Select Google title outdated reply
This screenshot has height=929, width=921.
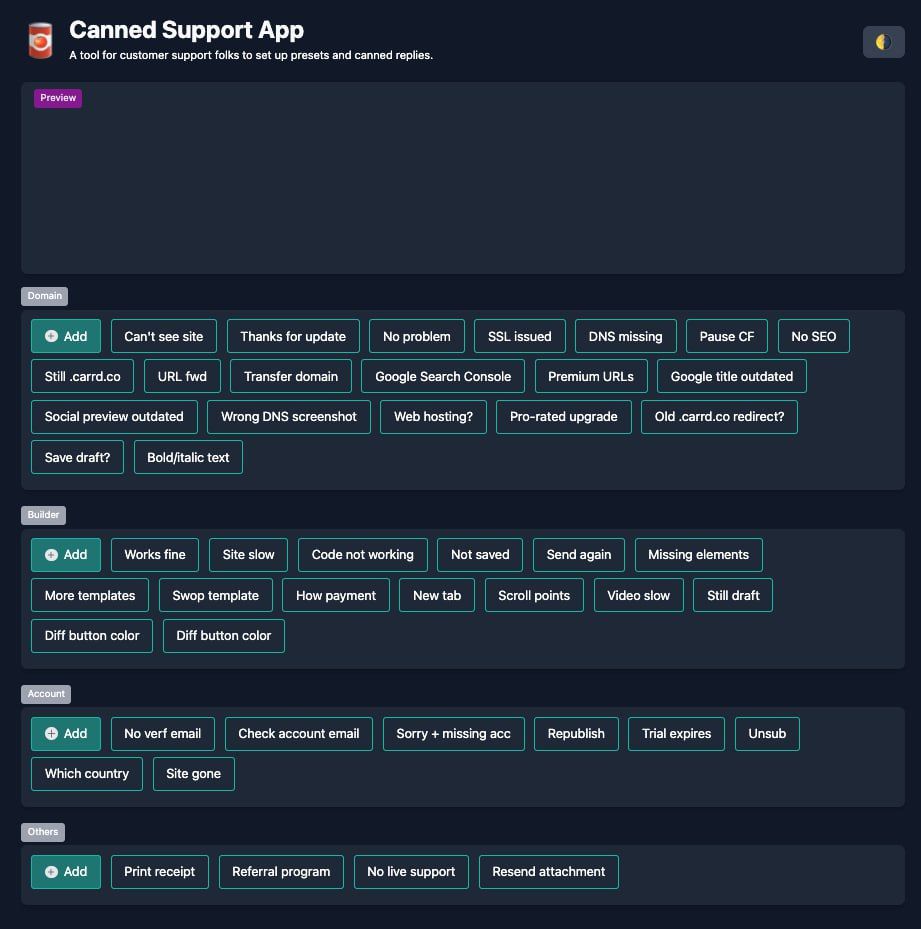click(731, 376)
